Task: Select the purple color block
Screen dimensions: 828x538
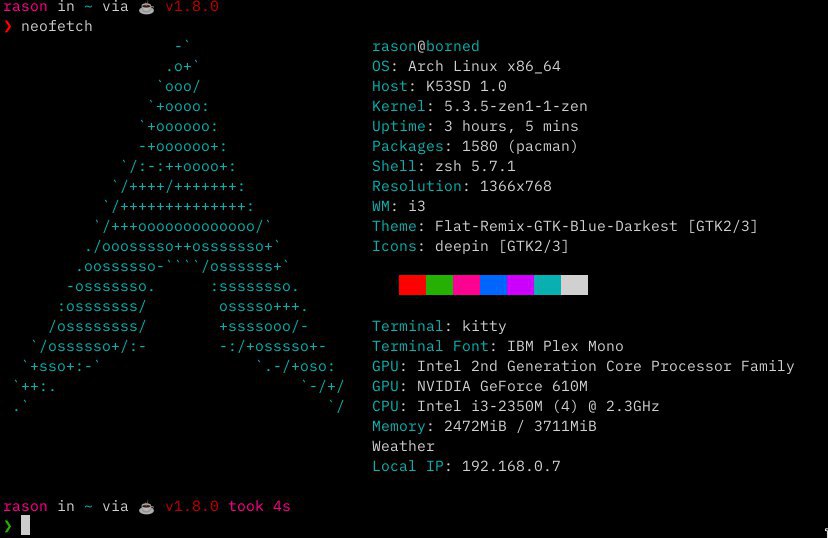Action: pyautogui.click(x=520, y=285)
